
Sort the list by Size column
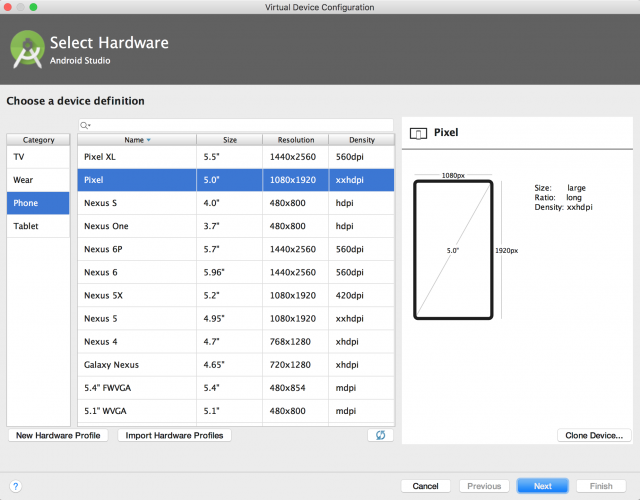coord(229,140)
